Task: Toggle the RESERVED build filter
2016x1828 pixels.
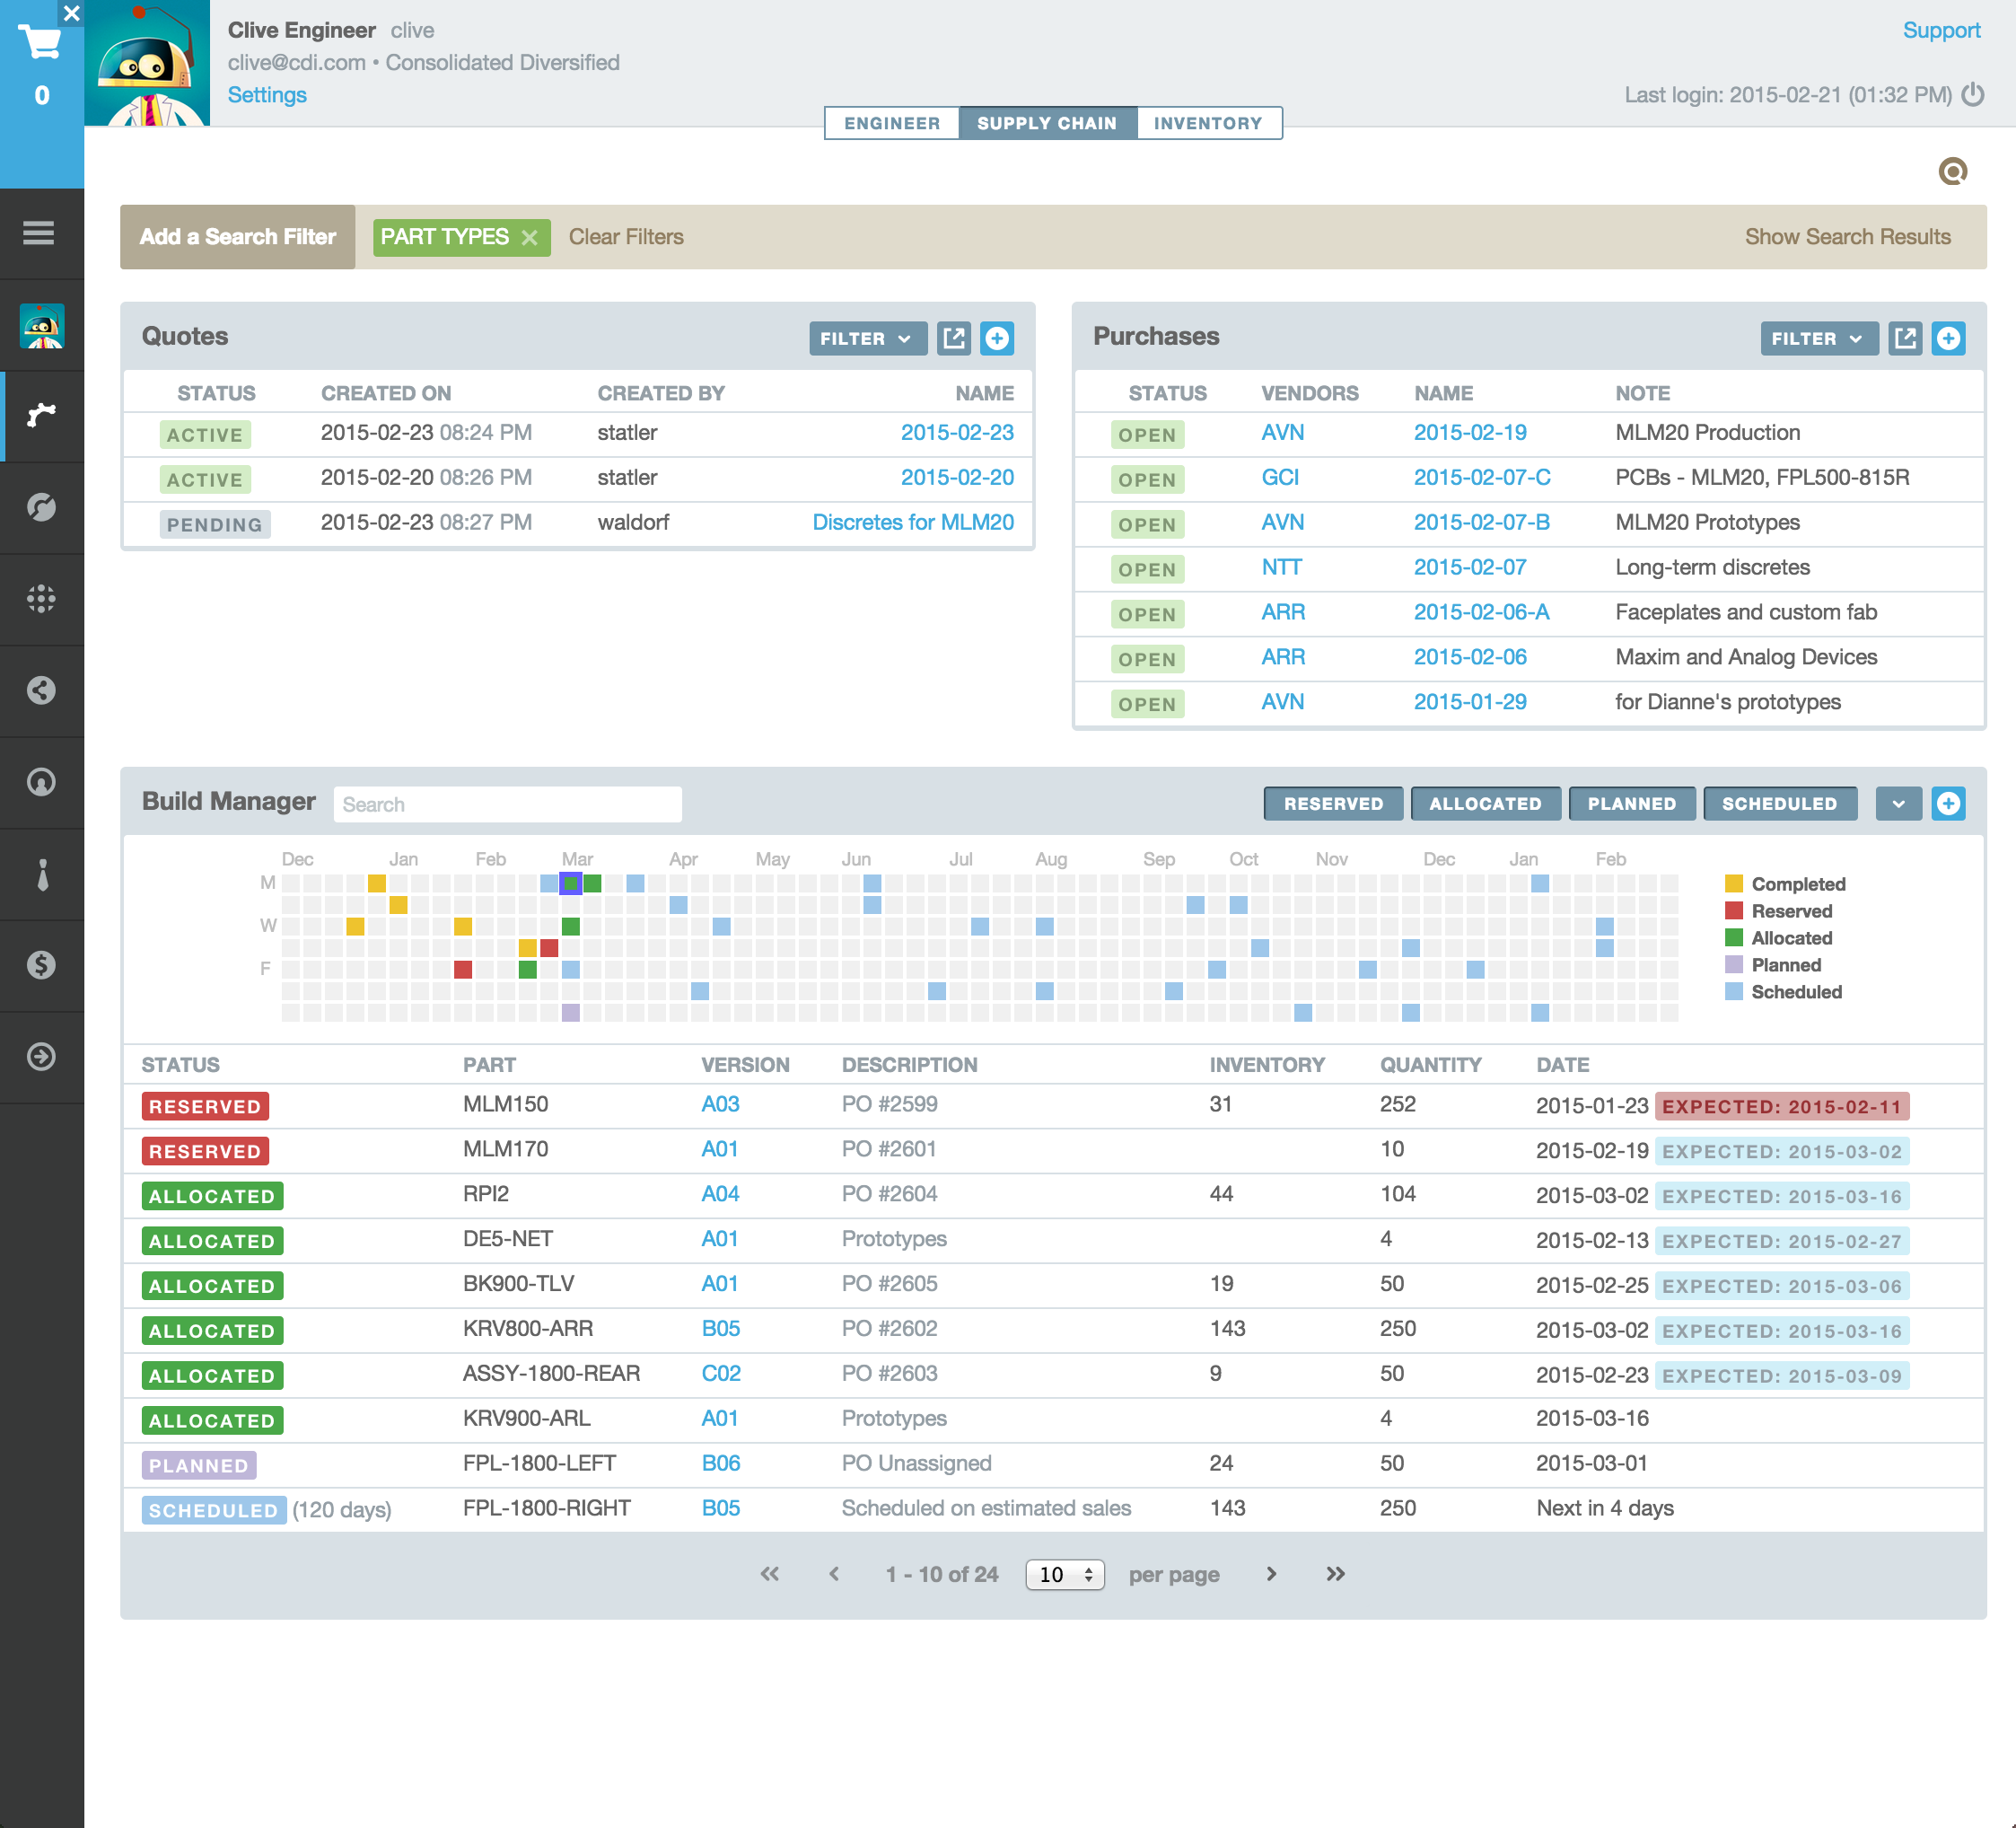Action: pos(1333,803)
